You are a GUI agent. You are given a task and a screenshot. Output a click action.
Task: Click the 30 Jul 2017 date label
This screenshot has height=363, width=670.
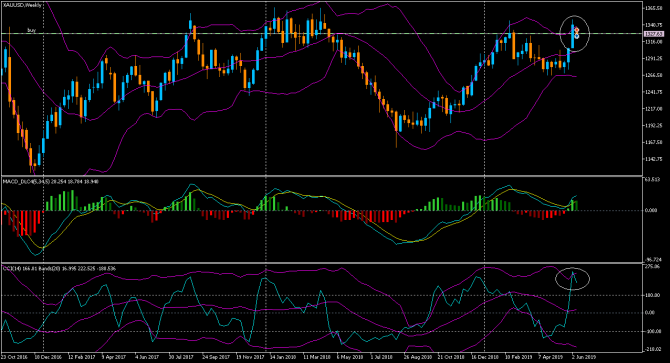[x=182, y=357]
